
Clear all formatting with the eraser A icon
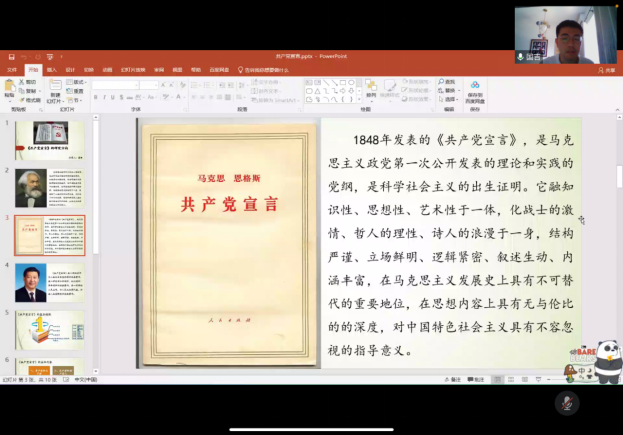182,85
